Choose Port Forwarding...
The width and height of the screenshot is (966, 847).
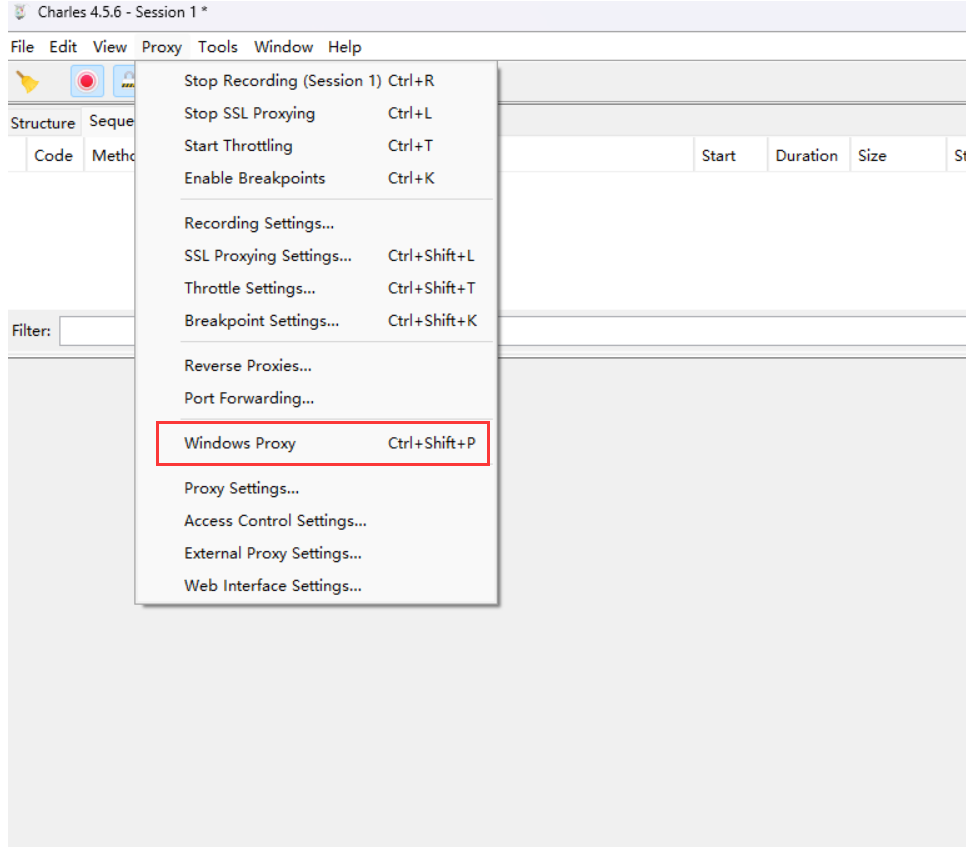pyautogui.click(x=316, y=399)
